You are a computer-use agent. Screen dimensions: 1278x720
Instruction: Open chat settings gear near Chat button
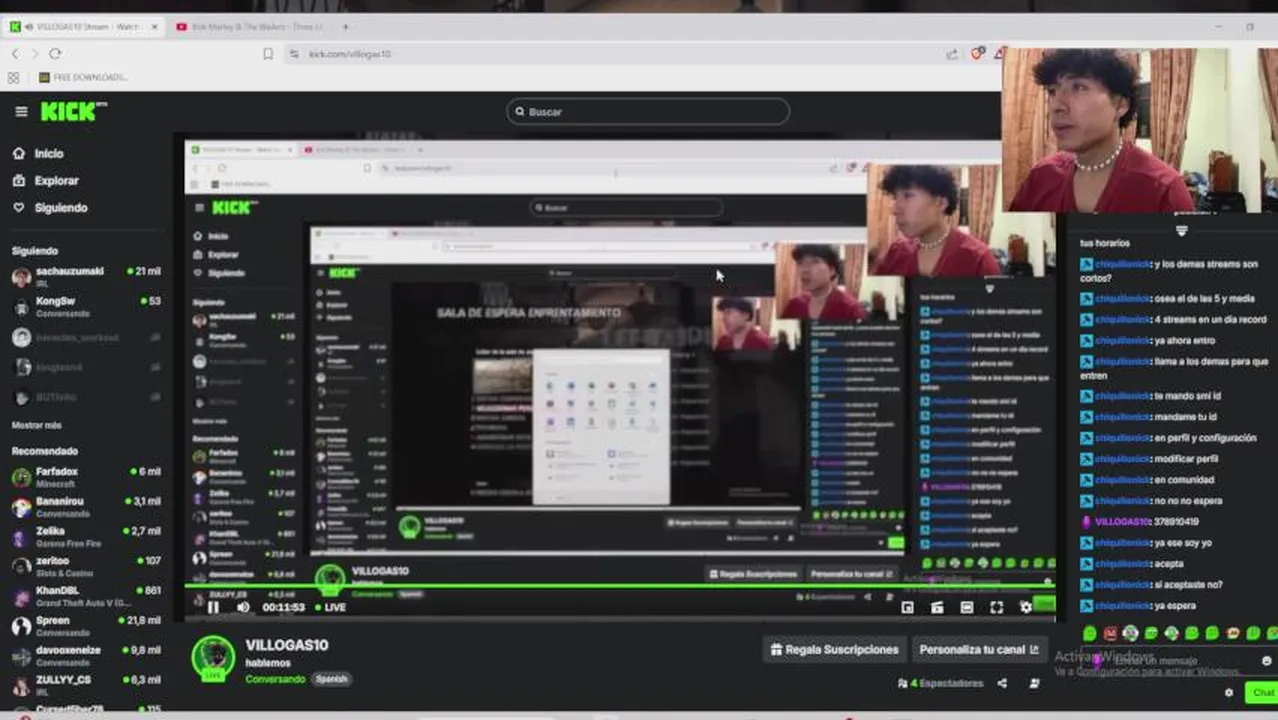1229,692
